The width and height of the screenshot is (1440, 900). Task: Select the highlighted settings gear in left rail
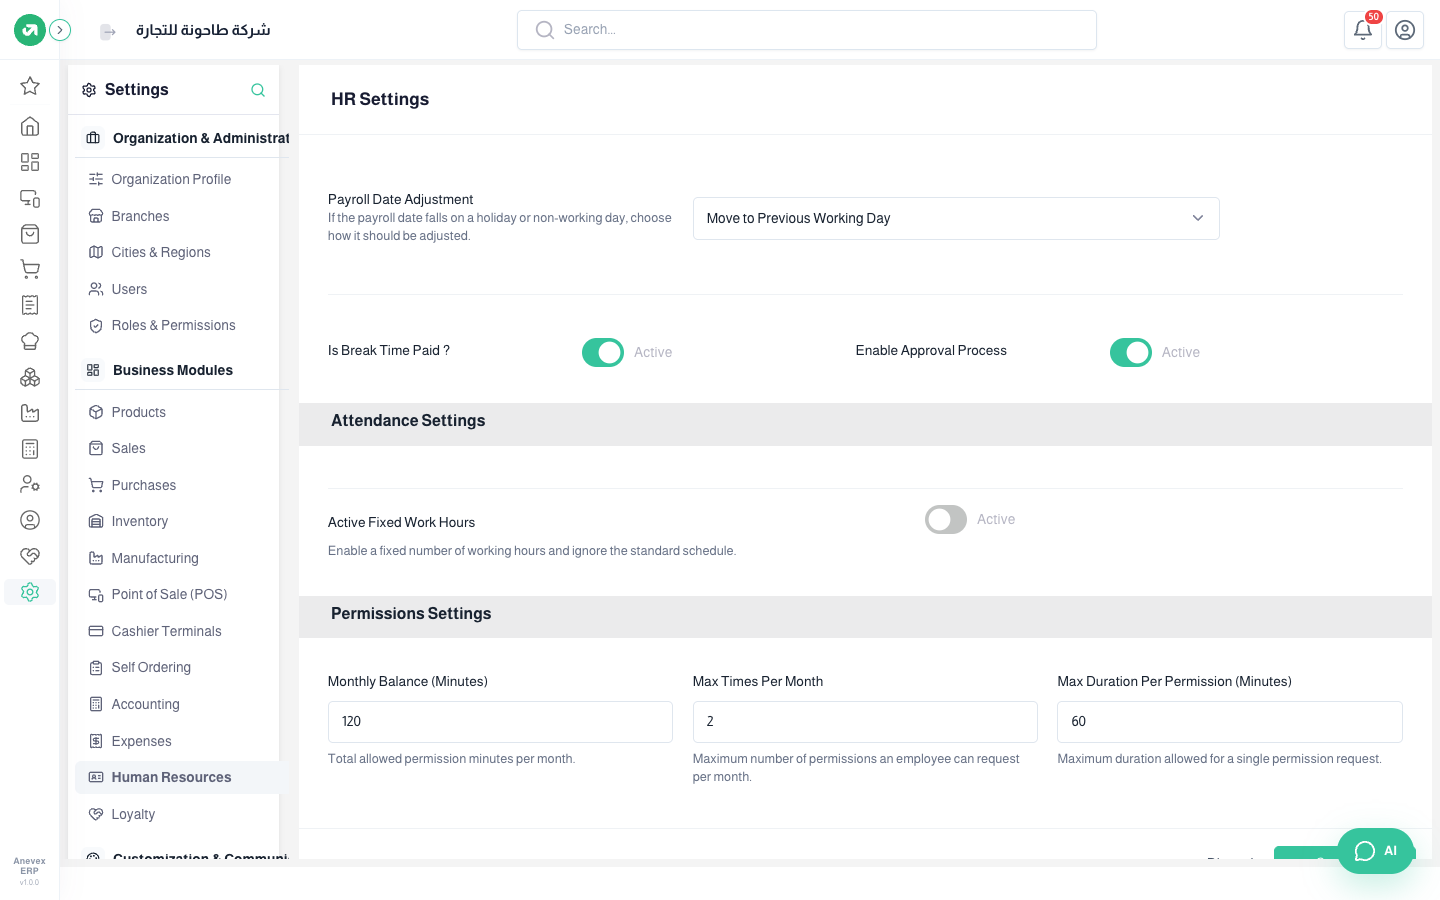pos(30,592)
